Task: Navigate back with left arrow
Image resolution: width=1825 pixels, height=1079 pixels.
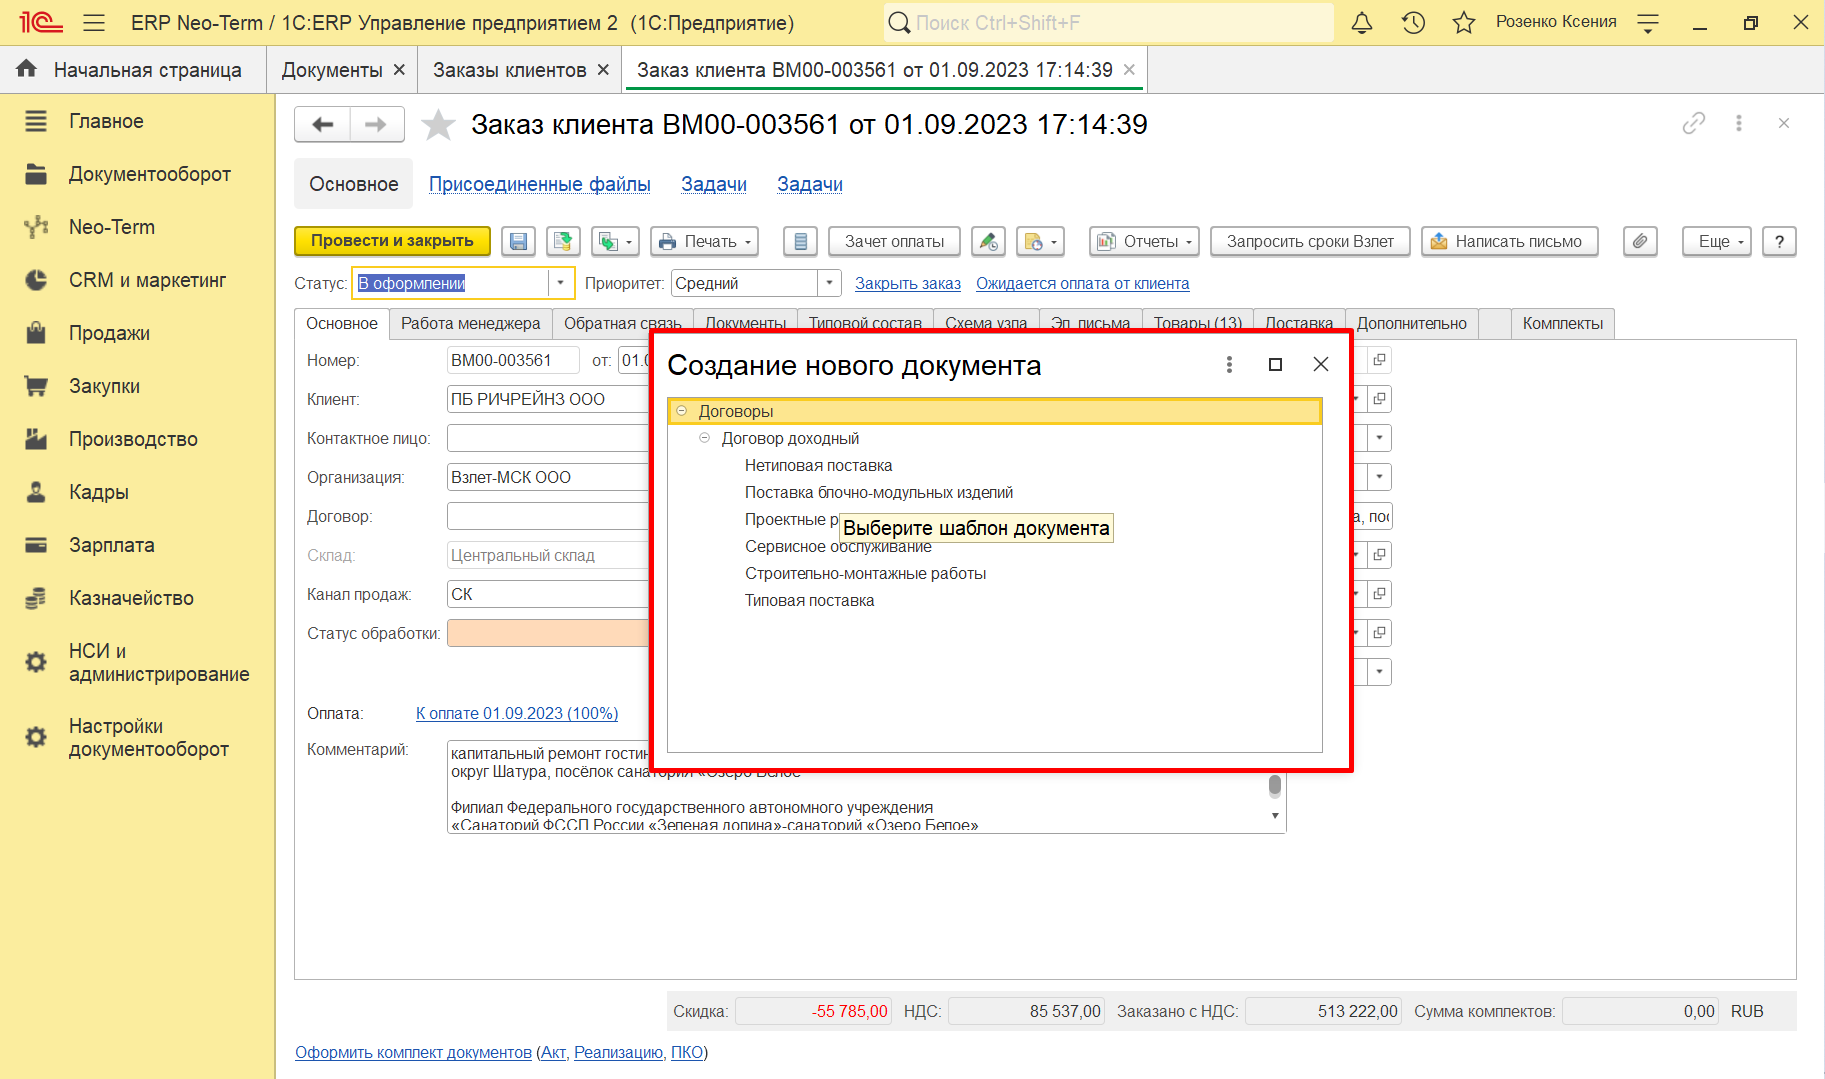Action: pyautogui.click(x=322, y=125)
